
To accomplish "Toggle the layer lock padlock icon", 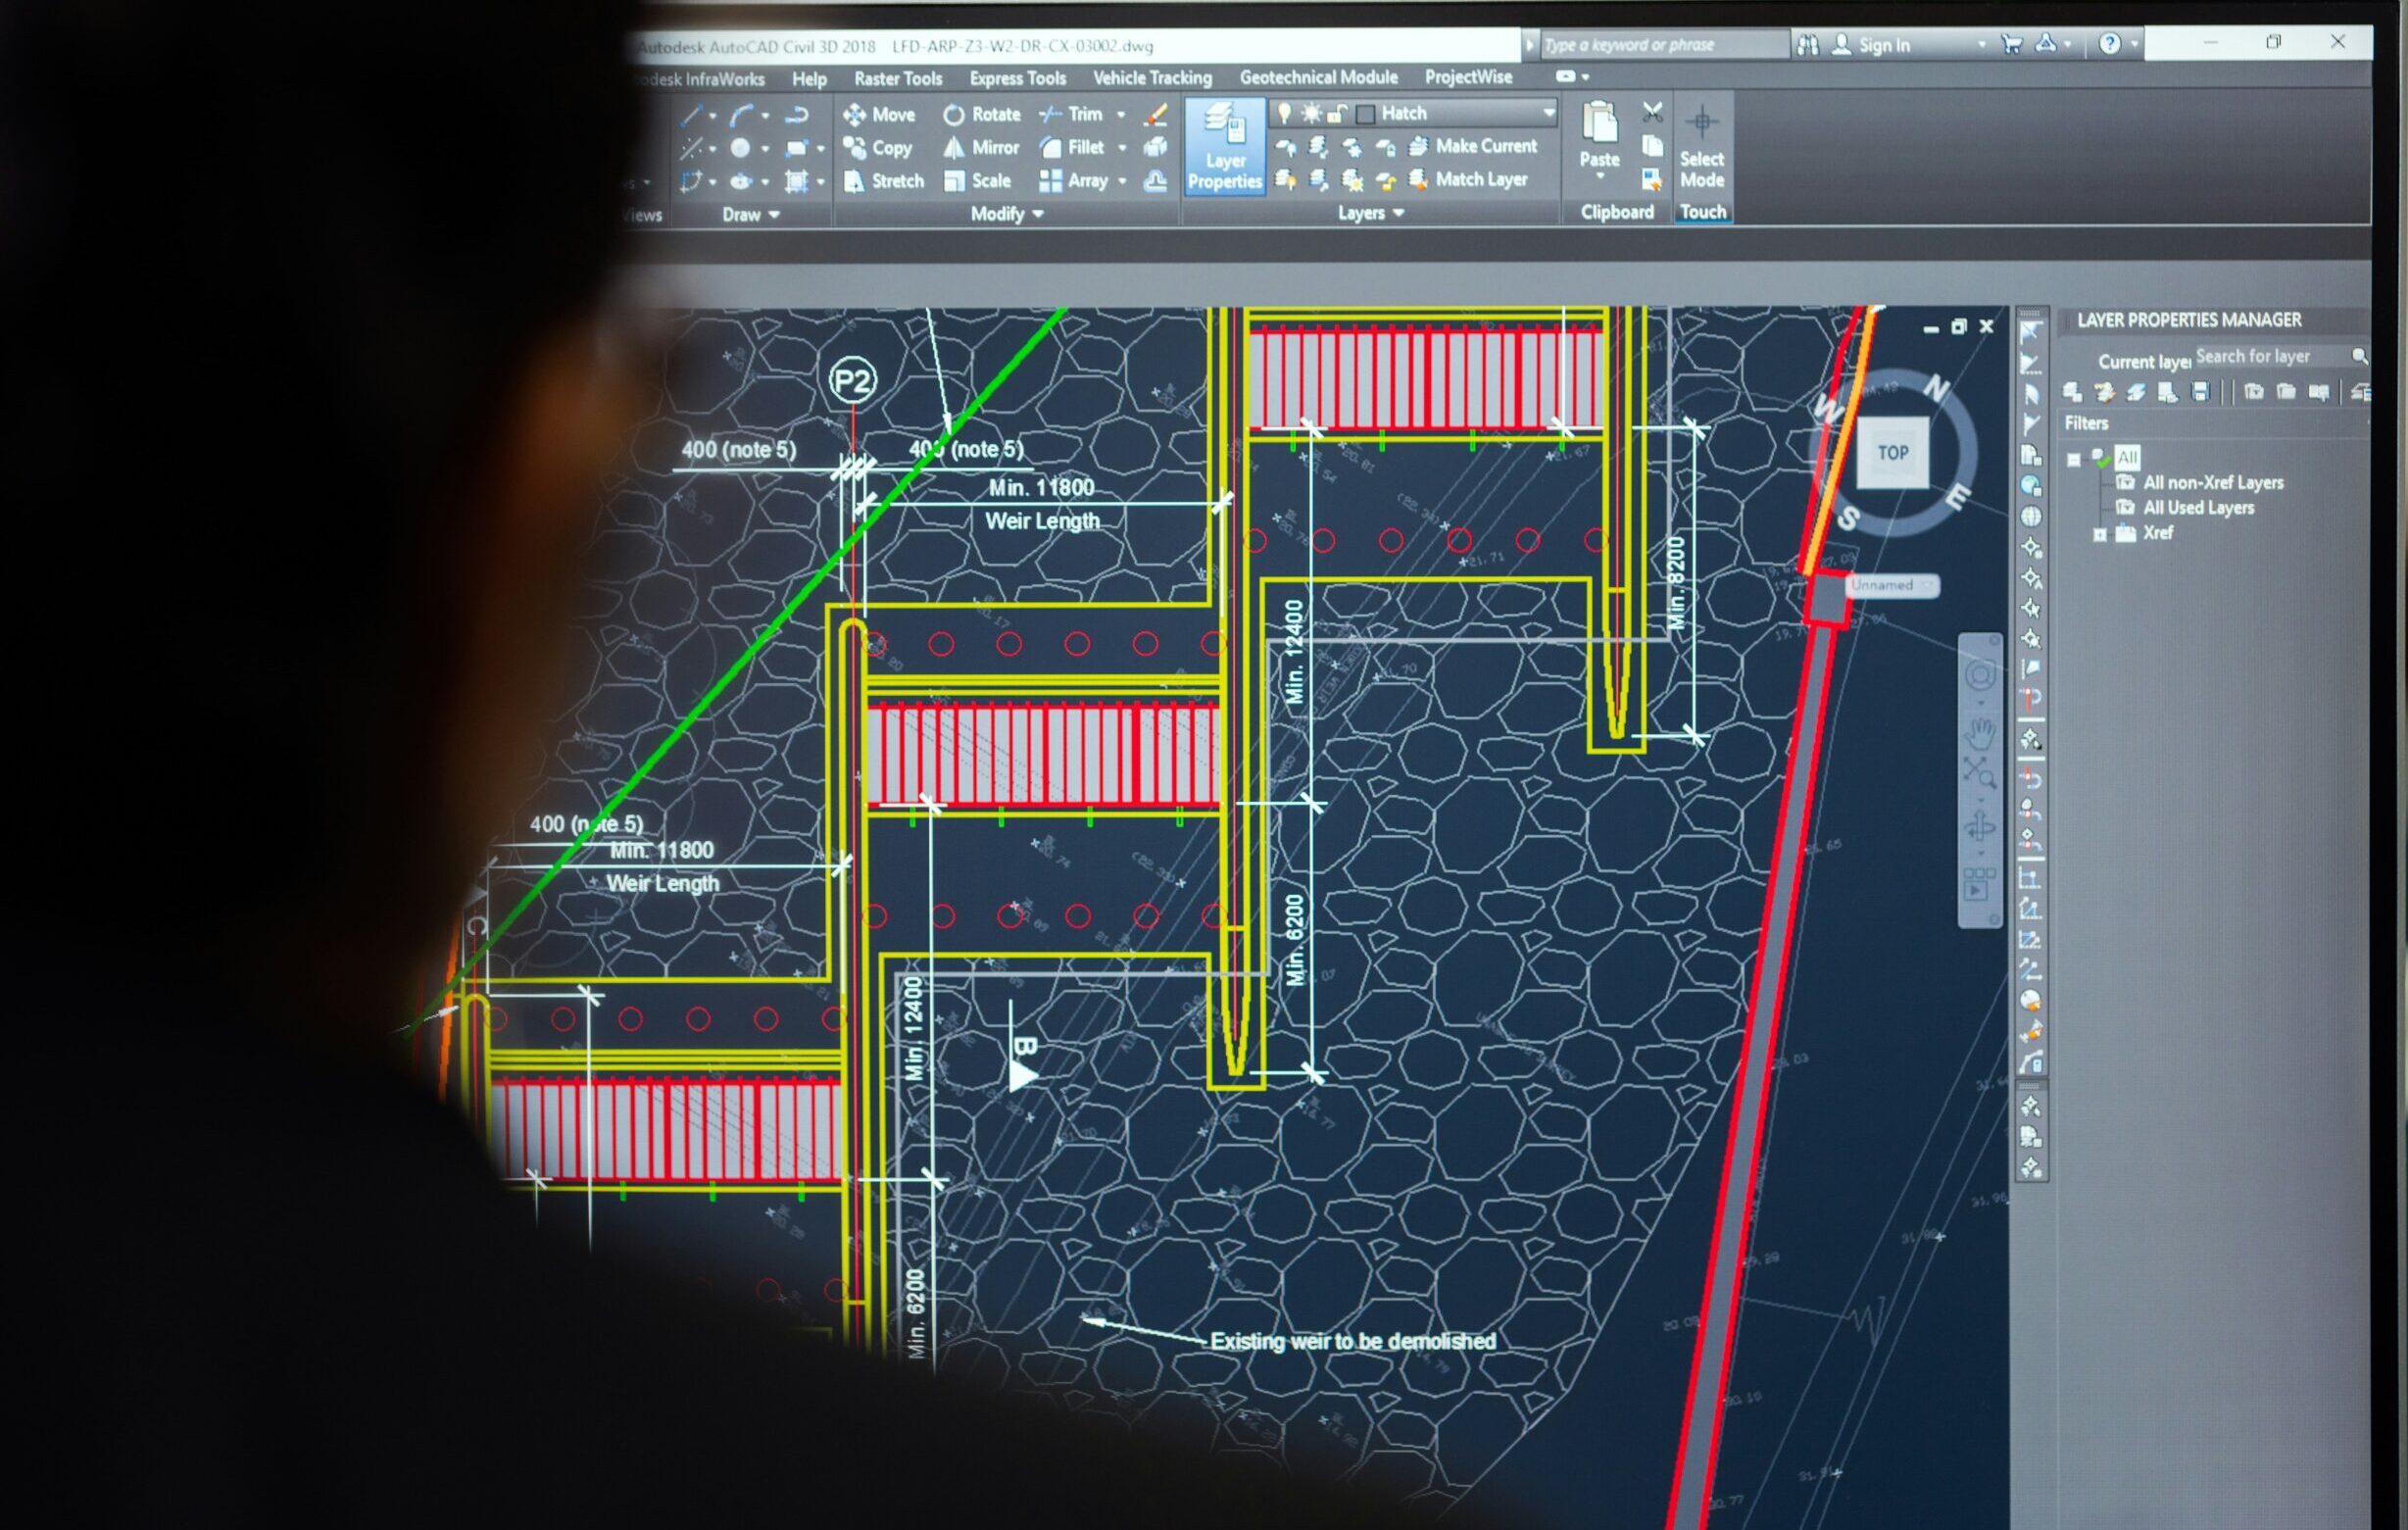I will (x=1337, y=113).
